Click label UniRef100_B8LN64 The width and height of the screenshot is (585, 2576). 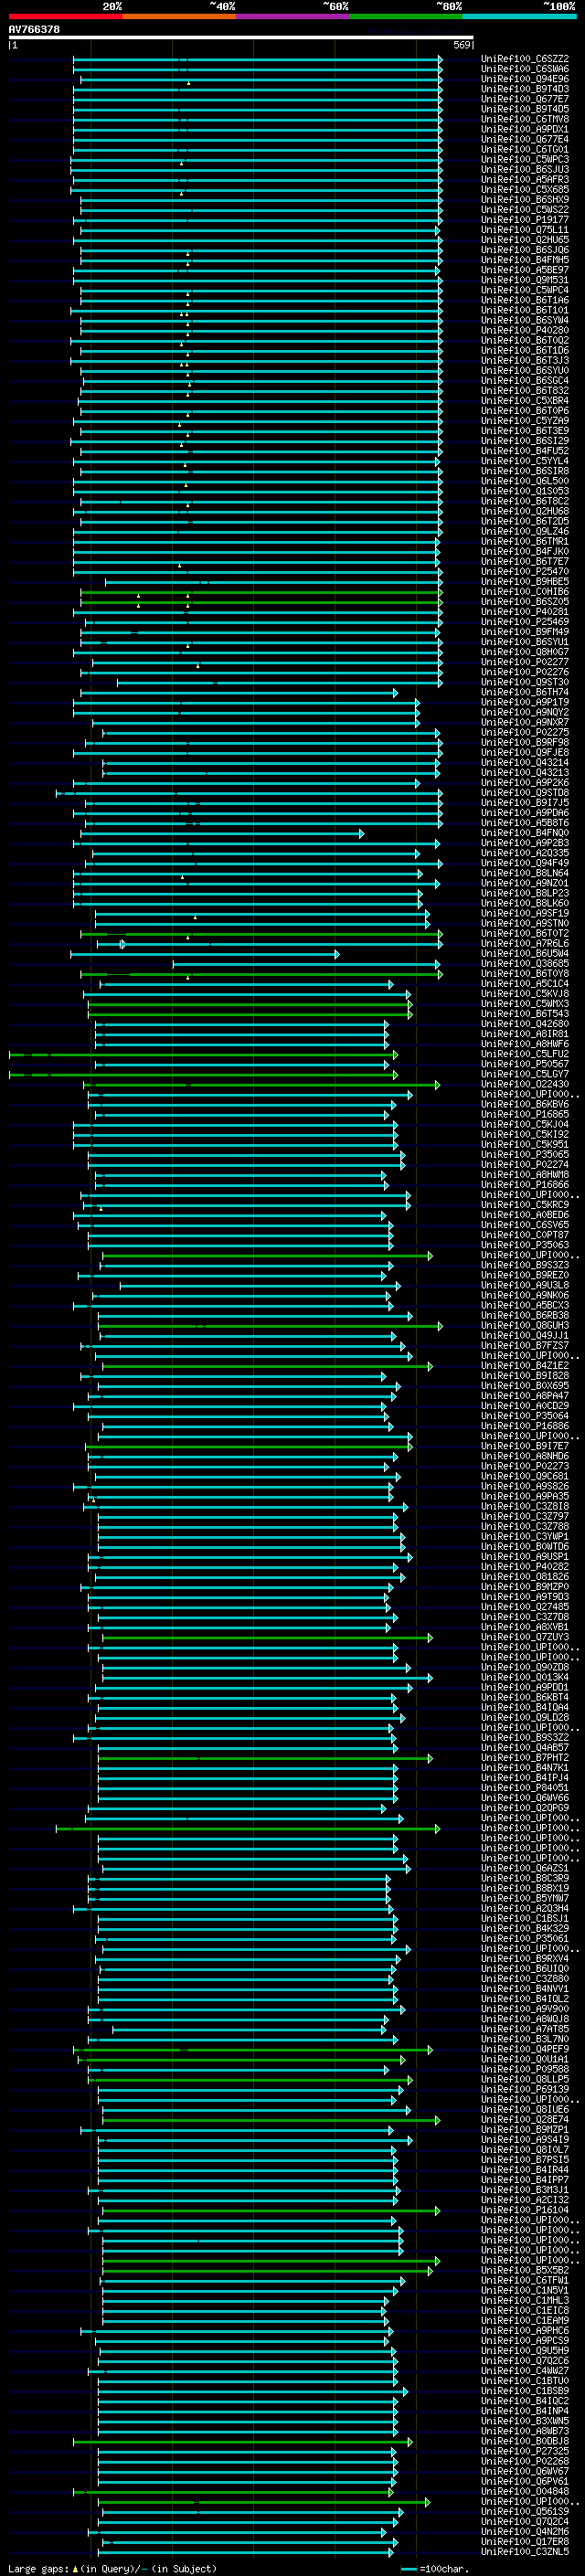tap(525, 873)
